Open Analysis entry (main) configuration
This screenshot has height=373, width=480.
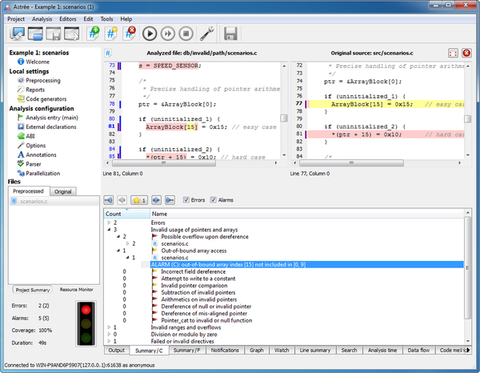tap(52, 118)
